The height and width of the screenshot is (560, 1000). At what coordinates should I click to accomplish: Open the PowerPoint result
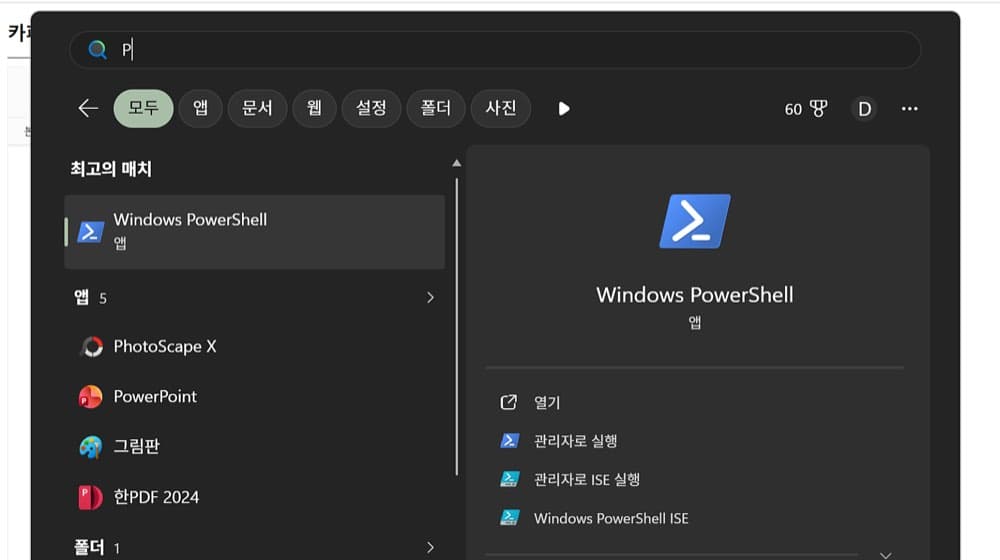(x=254, y=397)
